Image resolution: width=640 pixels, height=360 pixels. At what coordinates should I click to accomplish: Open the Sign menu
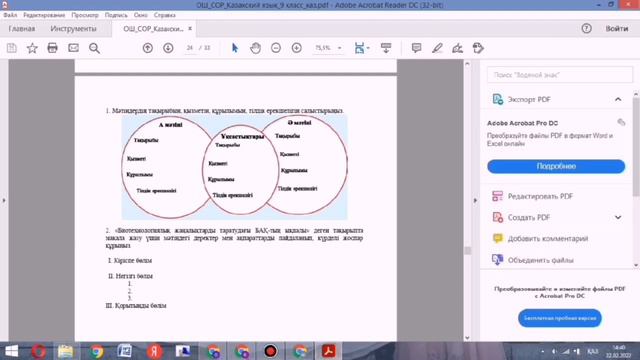tap(116, 15)
